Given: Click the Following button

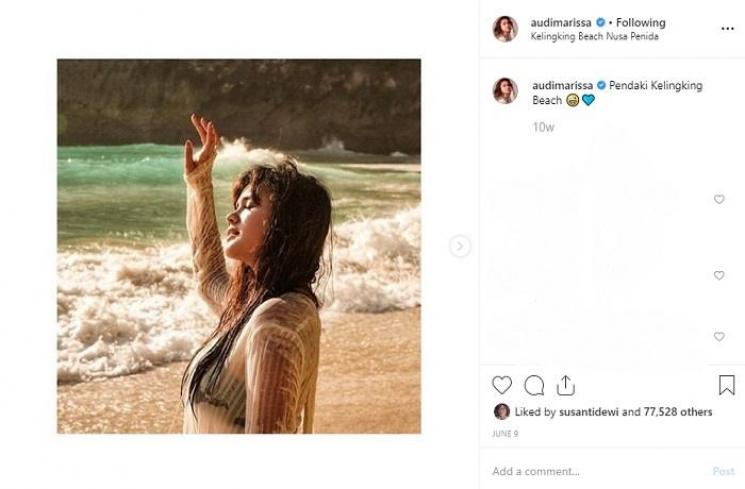Looking at the screenshot, I should [641, 22].
